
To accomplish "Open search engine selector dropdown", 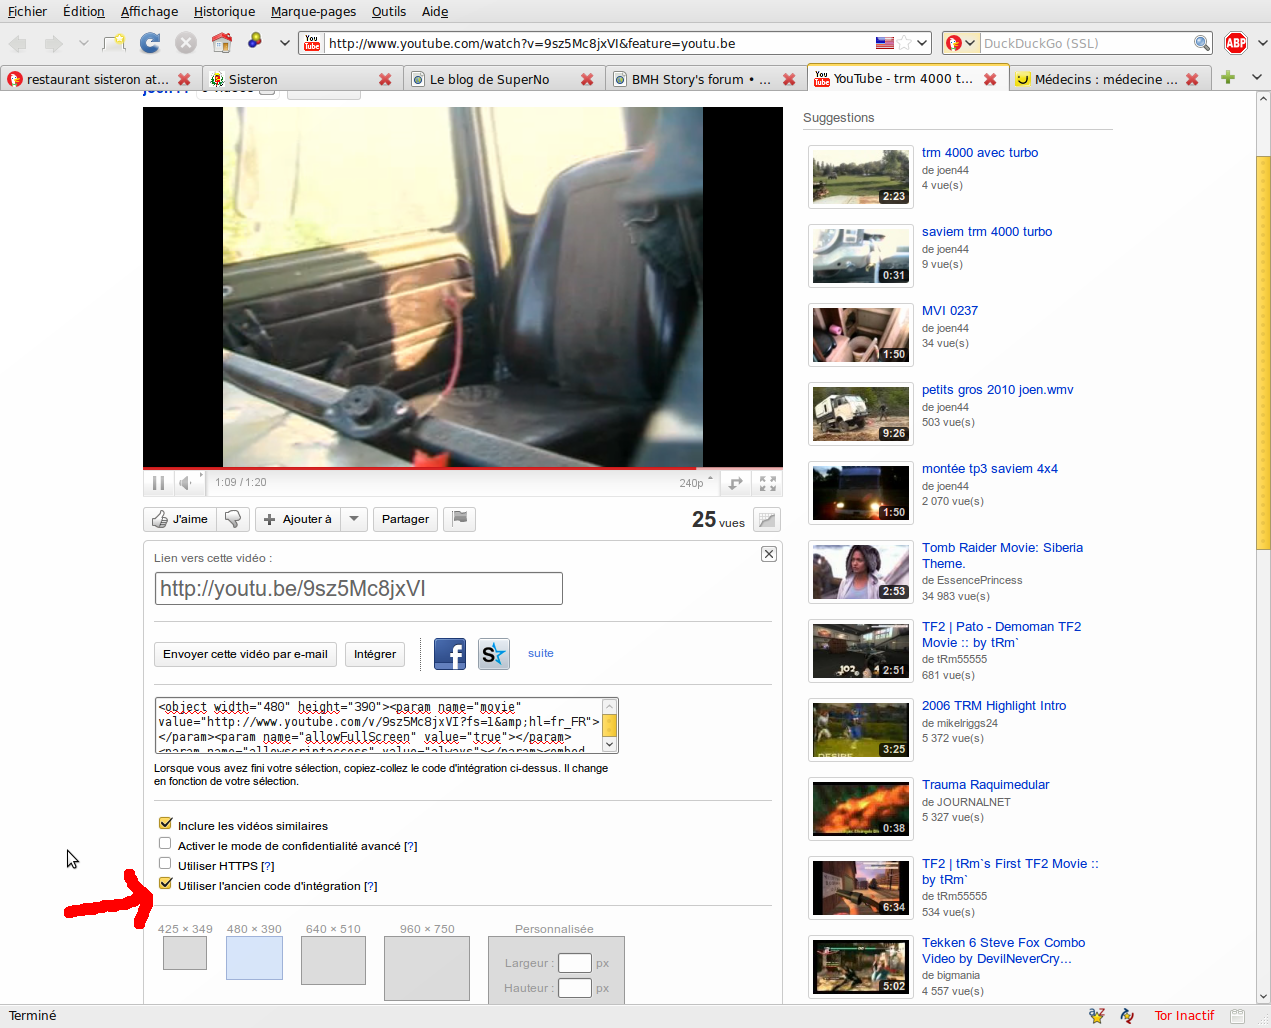I will click(x=960, y=43).
